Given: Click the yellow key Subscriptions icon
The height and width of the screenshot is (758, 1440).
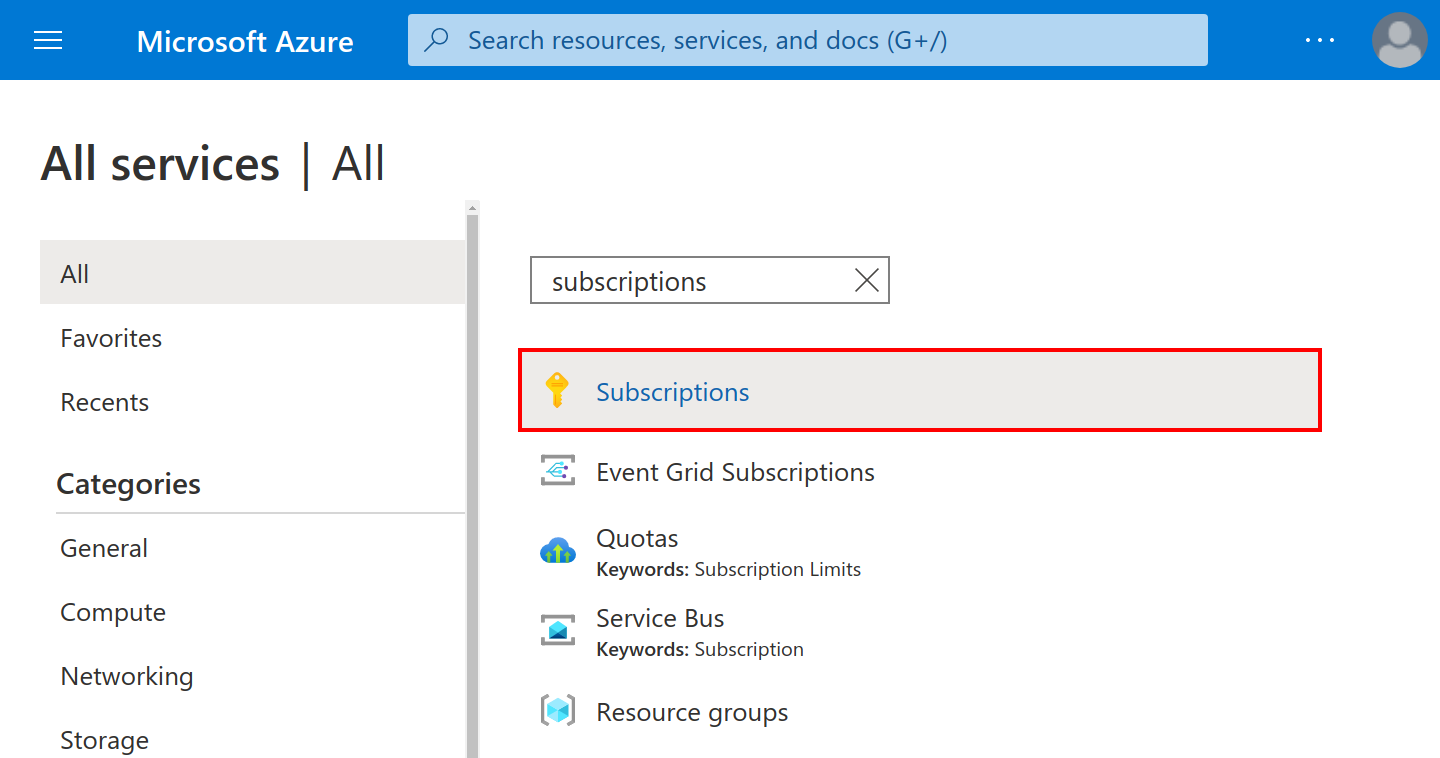Looking at the screenshot, I should (557, 390).
